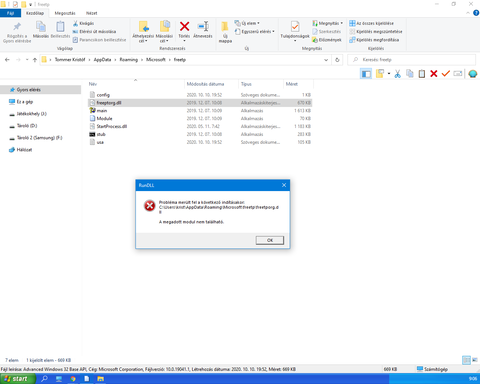This screenshot has width=480, height=384.
Task: Click the Kivágás (Cut) scissors command
Action: click(x=83, y=23)
